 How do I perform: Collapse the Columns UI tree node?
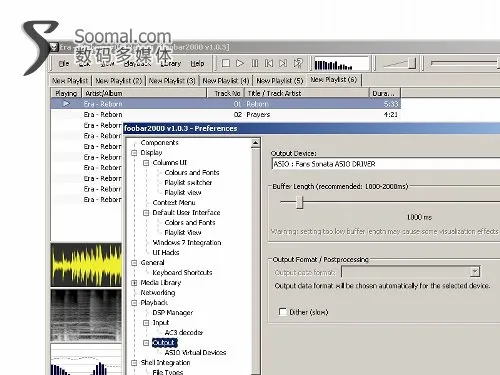[x=146, y=163]
